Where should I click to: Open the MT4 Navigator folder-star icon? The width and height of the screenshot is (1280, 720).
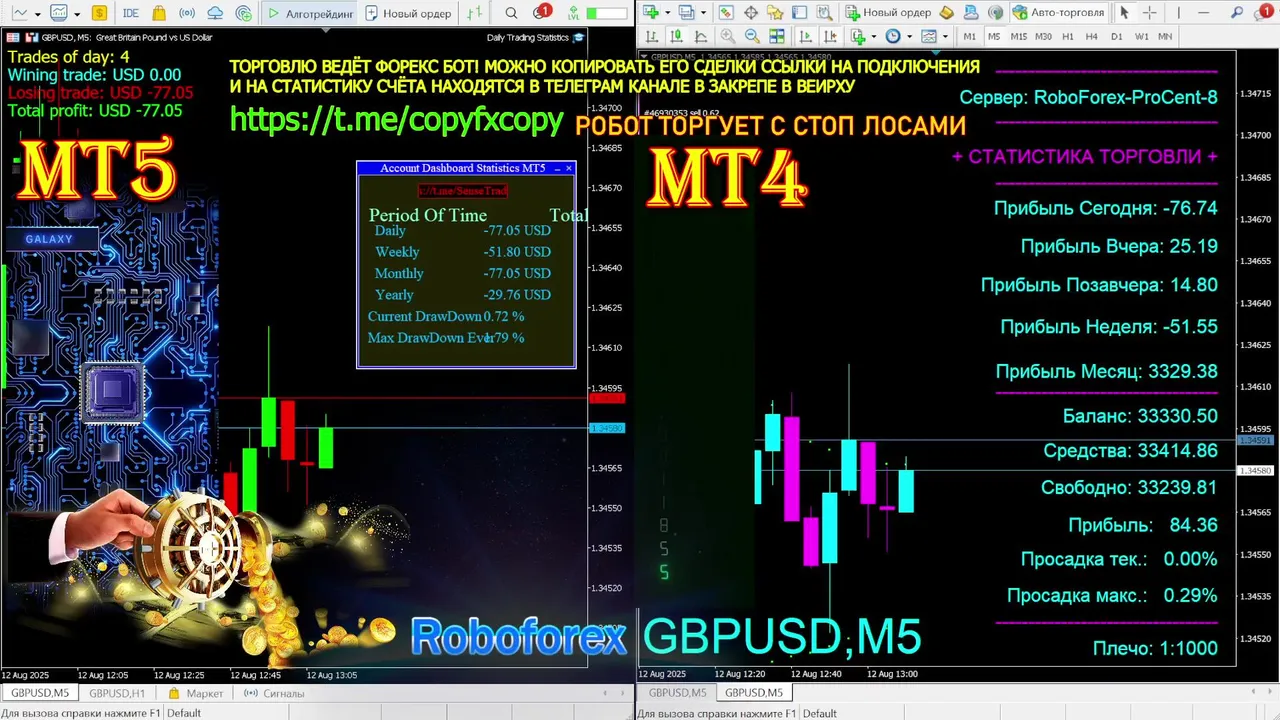775,13
